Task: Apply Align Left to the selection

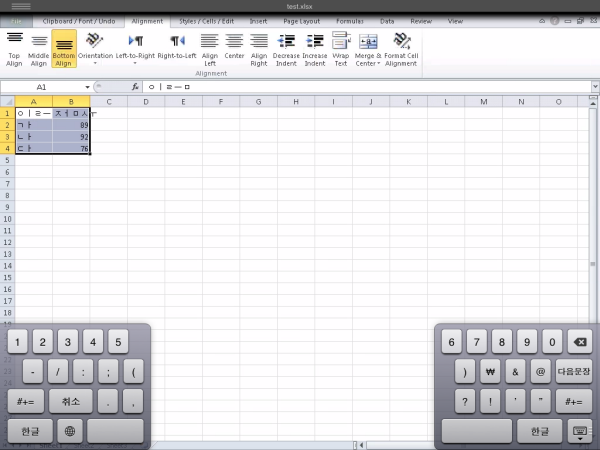Action: point(210,49)
